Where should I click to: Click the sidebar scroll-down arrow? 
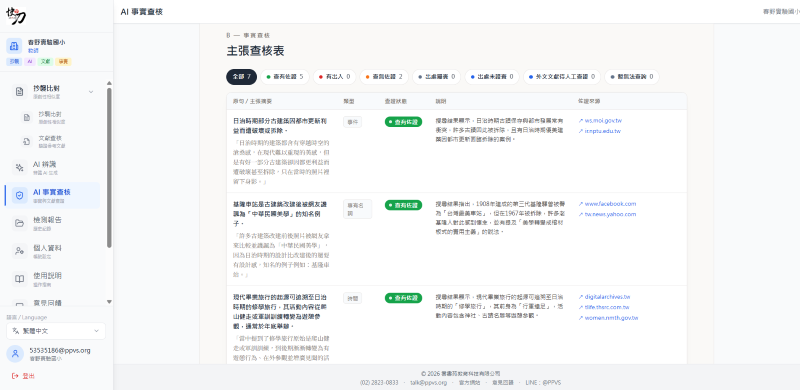click(x=109, y=302)
